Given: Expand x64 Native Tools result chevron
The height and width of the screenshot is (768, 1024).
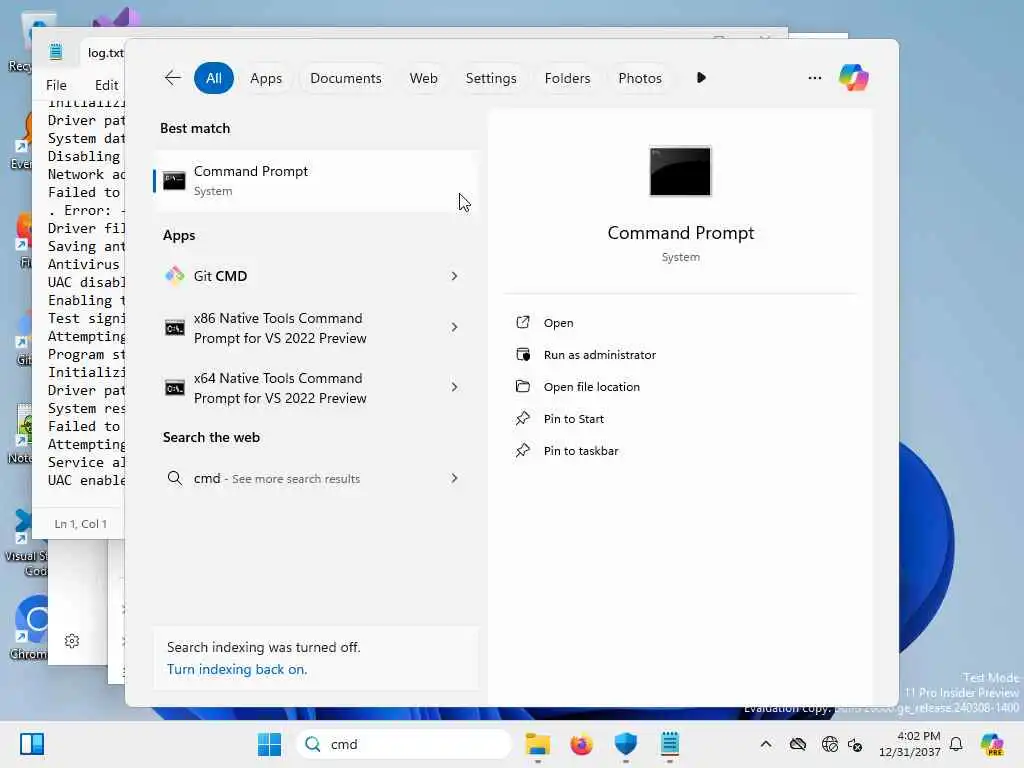Looking at the screenshot, I should tap(454, 387).
